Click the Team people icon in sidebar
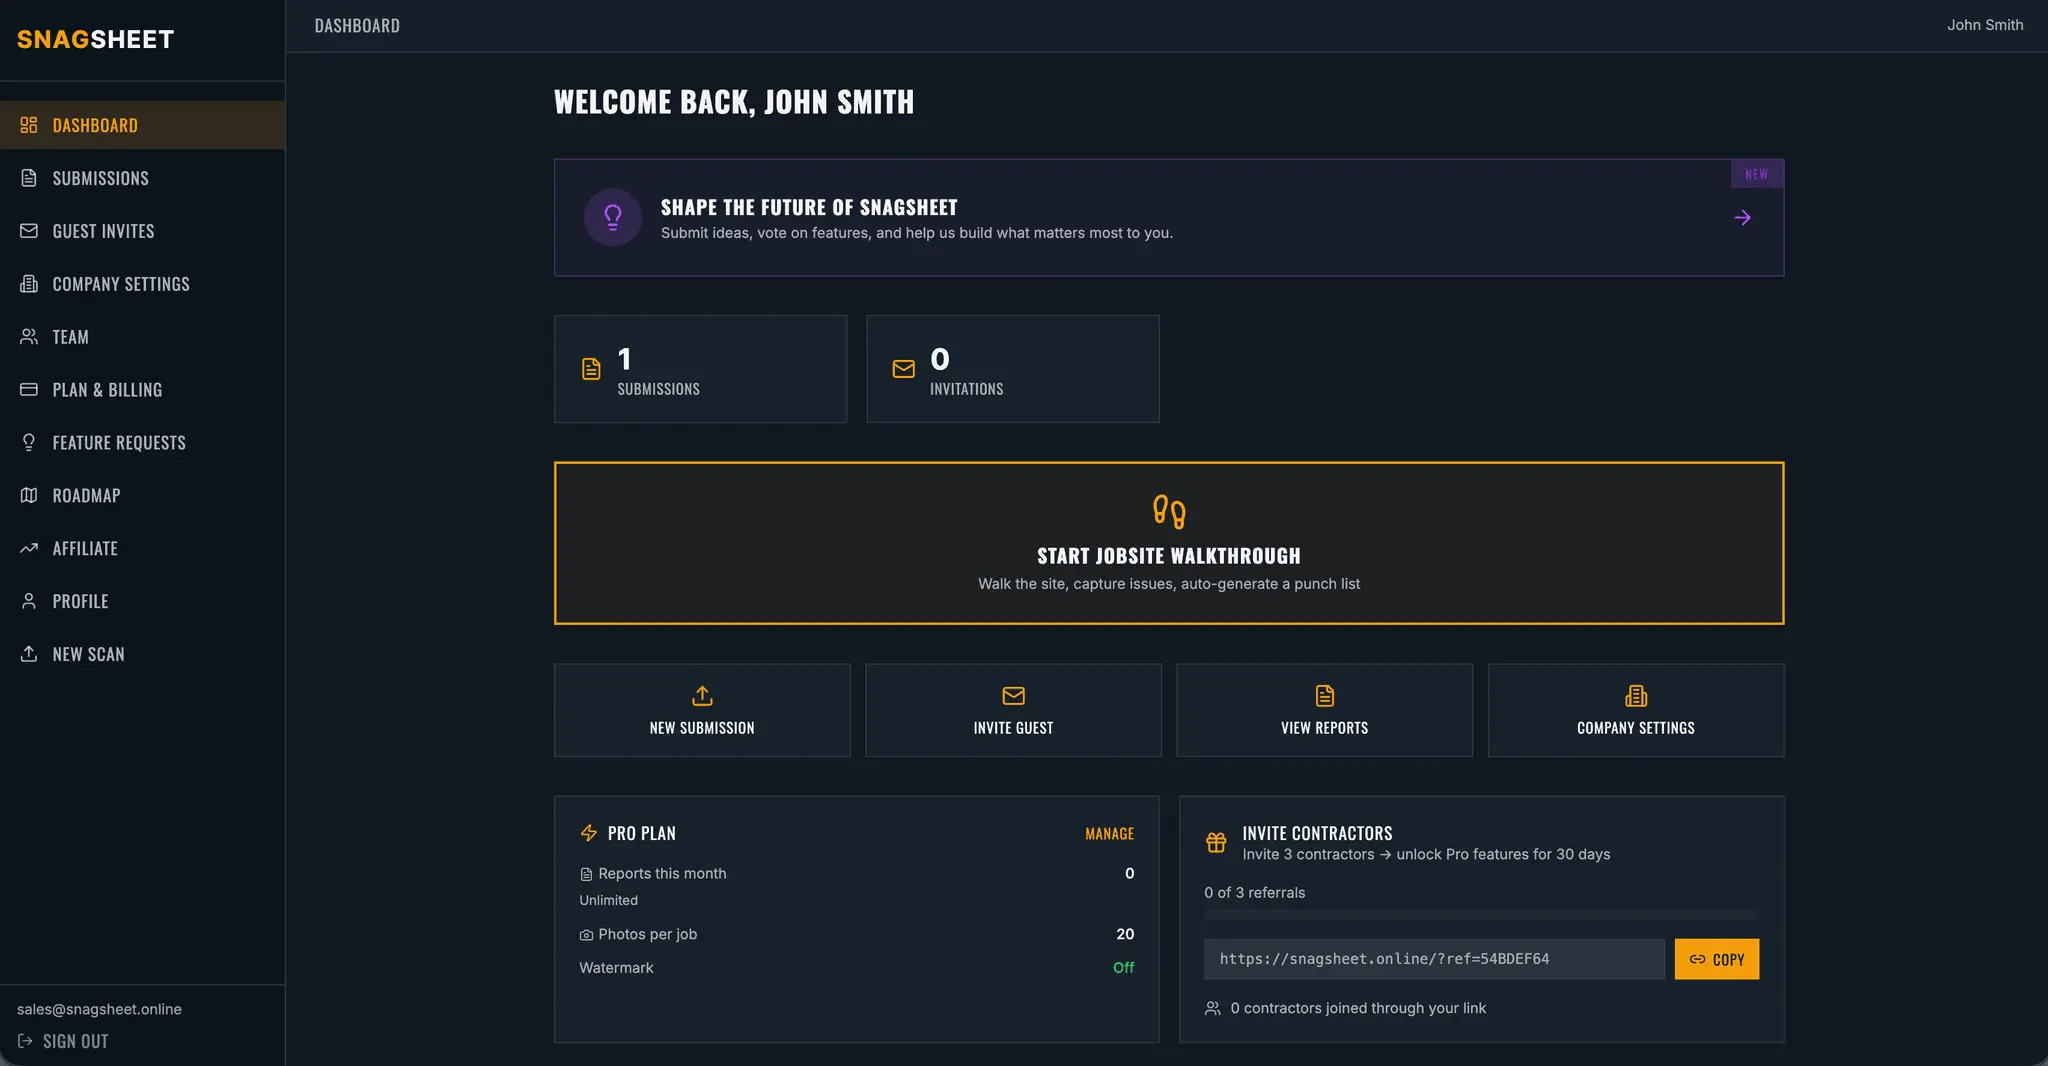The height and width of the screenshot is (1066, 2048). (x=29, y=337)
